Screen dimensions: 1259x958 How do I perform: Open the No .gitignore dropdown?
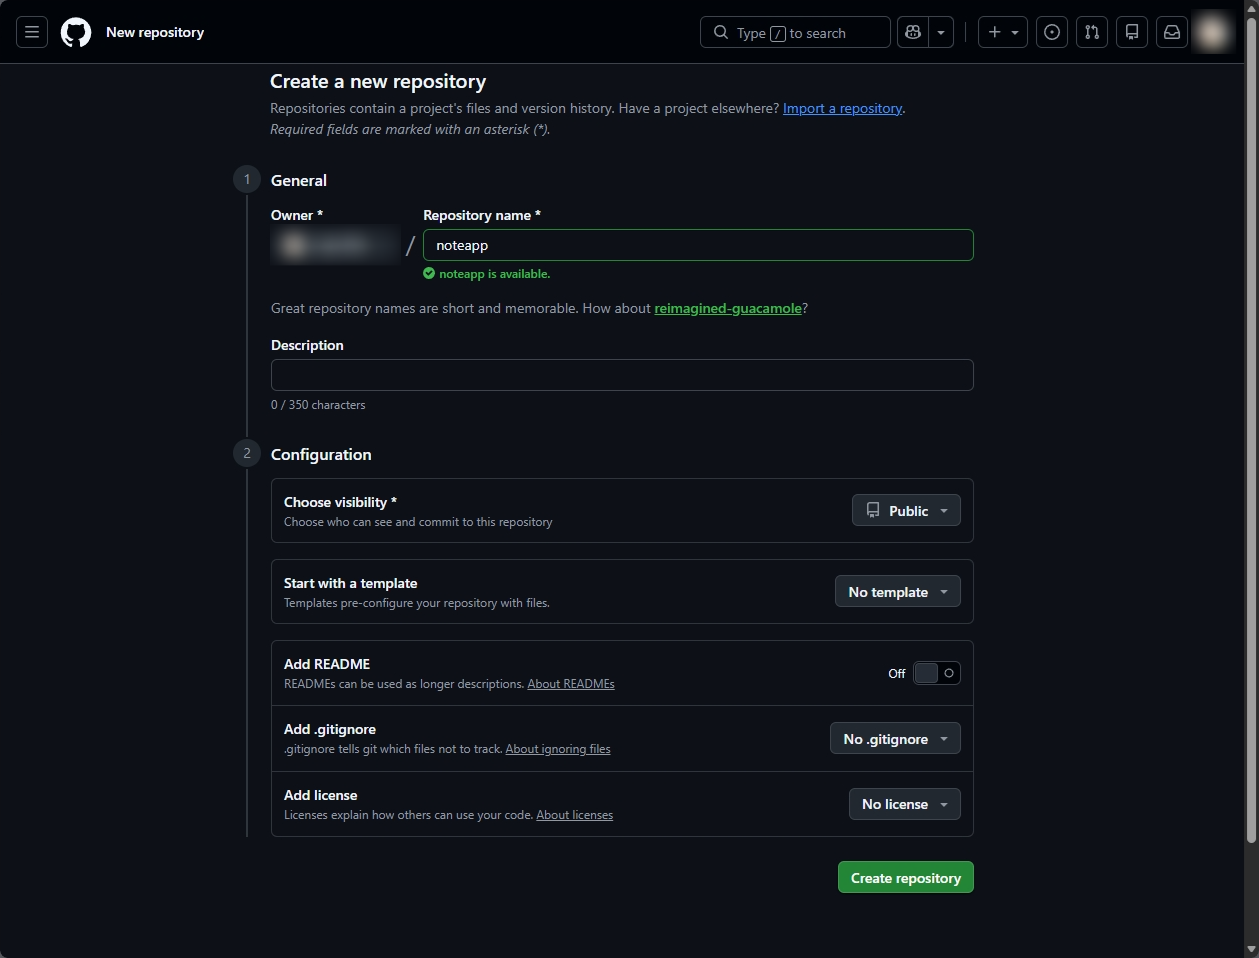tap(895, 739)
